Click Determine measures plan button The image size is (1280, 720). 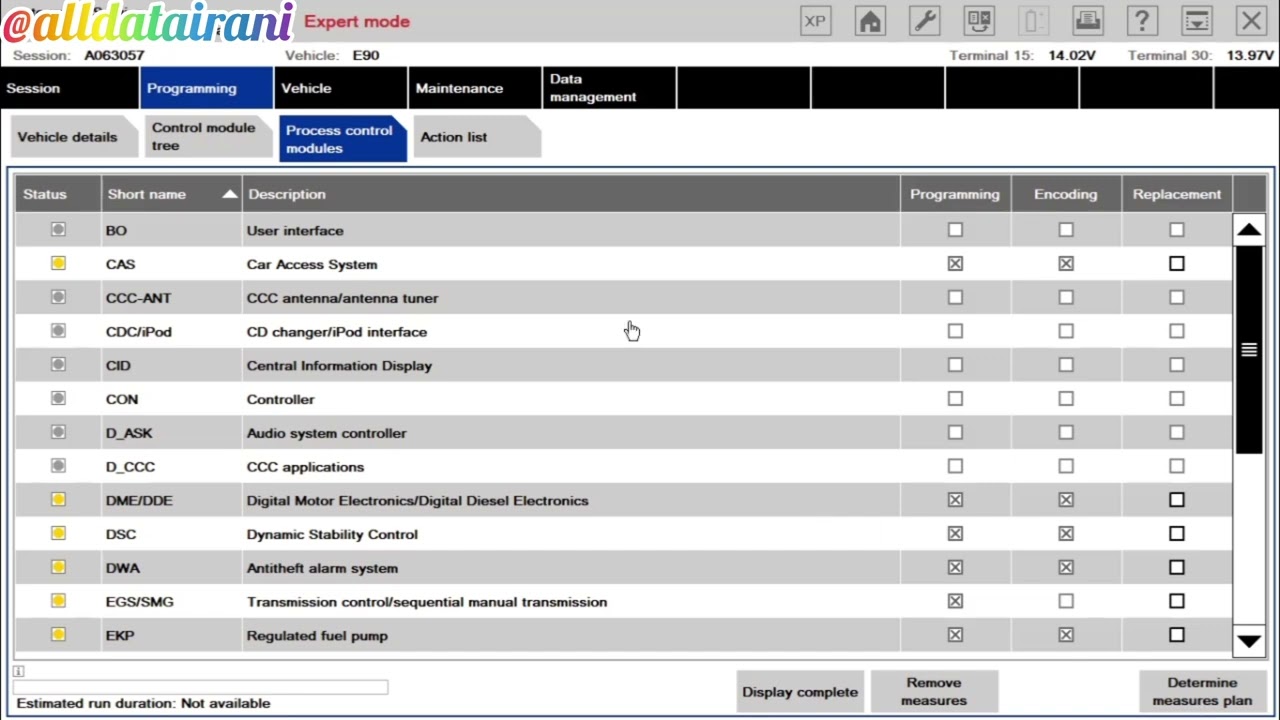pos(1202,692)
